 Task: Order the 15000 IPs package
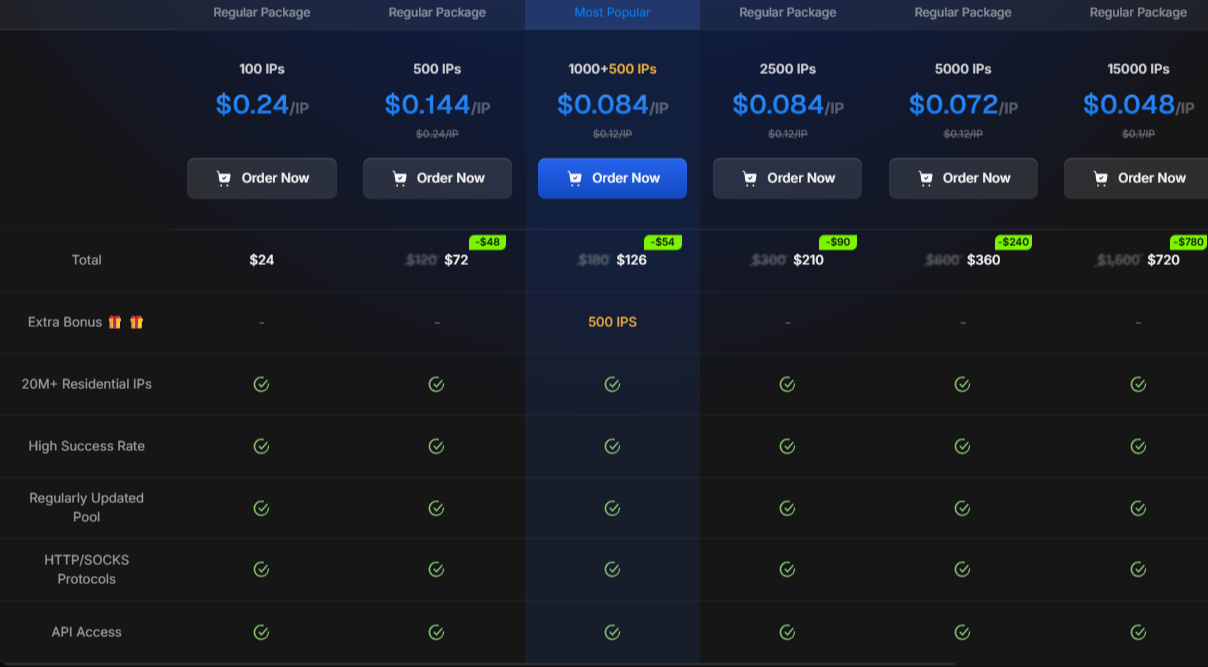point(1136,178)
